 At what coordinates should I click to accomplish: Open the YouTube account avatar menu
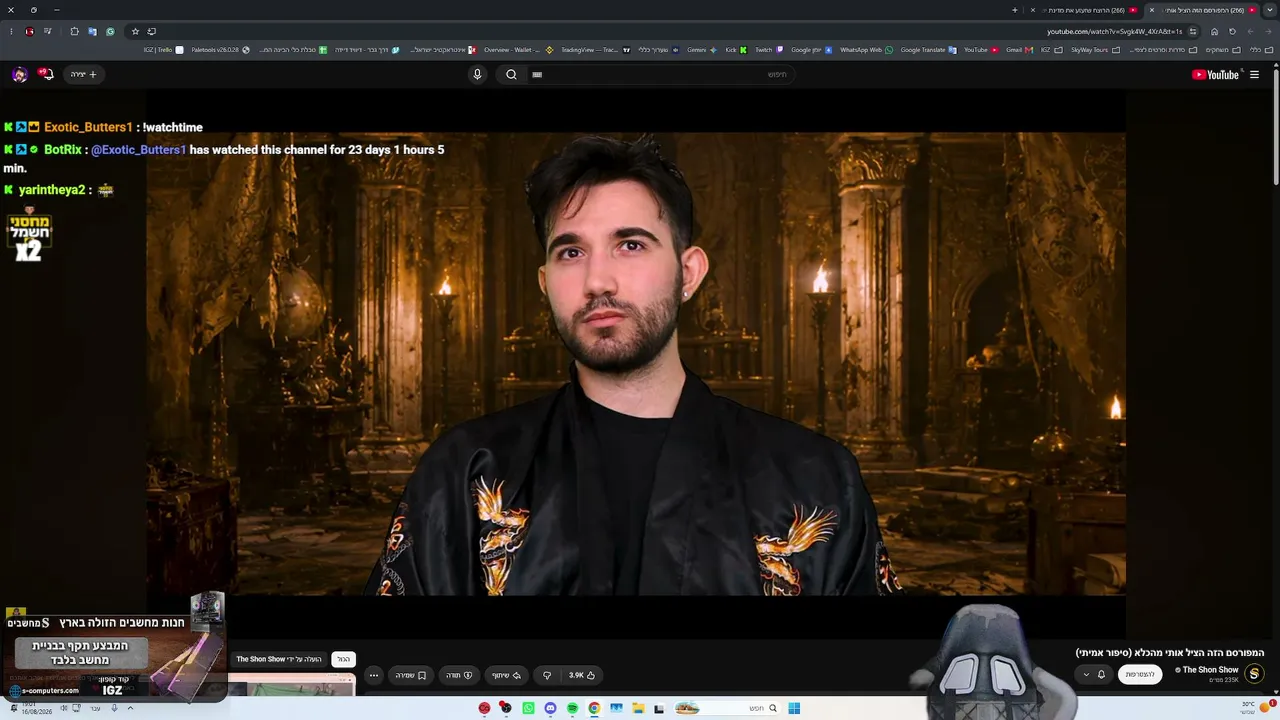(19, 74)
